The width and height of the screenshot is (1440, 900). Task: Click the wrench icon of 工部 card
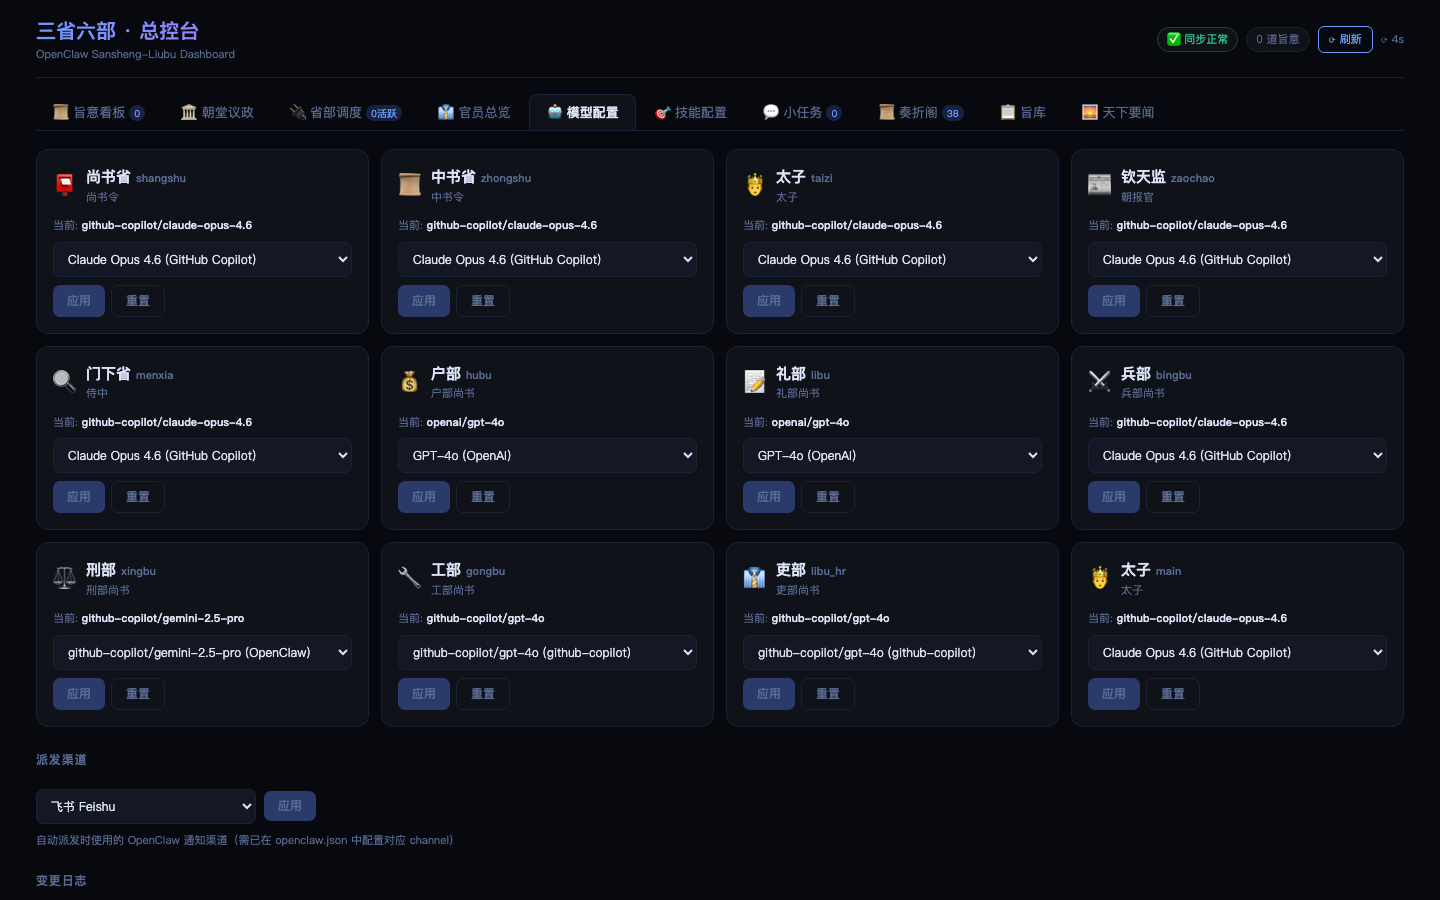pos(409,577)
